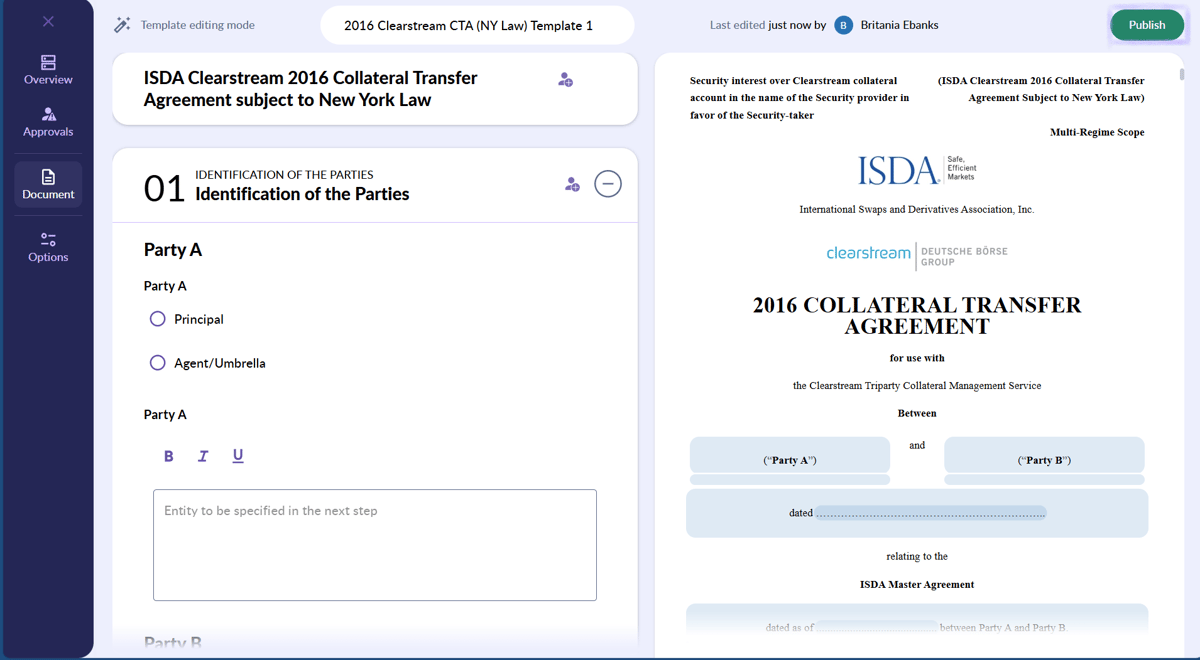Go to the Approvals sidebar section

pyautogui.click(x=48, y=122)
